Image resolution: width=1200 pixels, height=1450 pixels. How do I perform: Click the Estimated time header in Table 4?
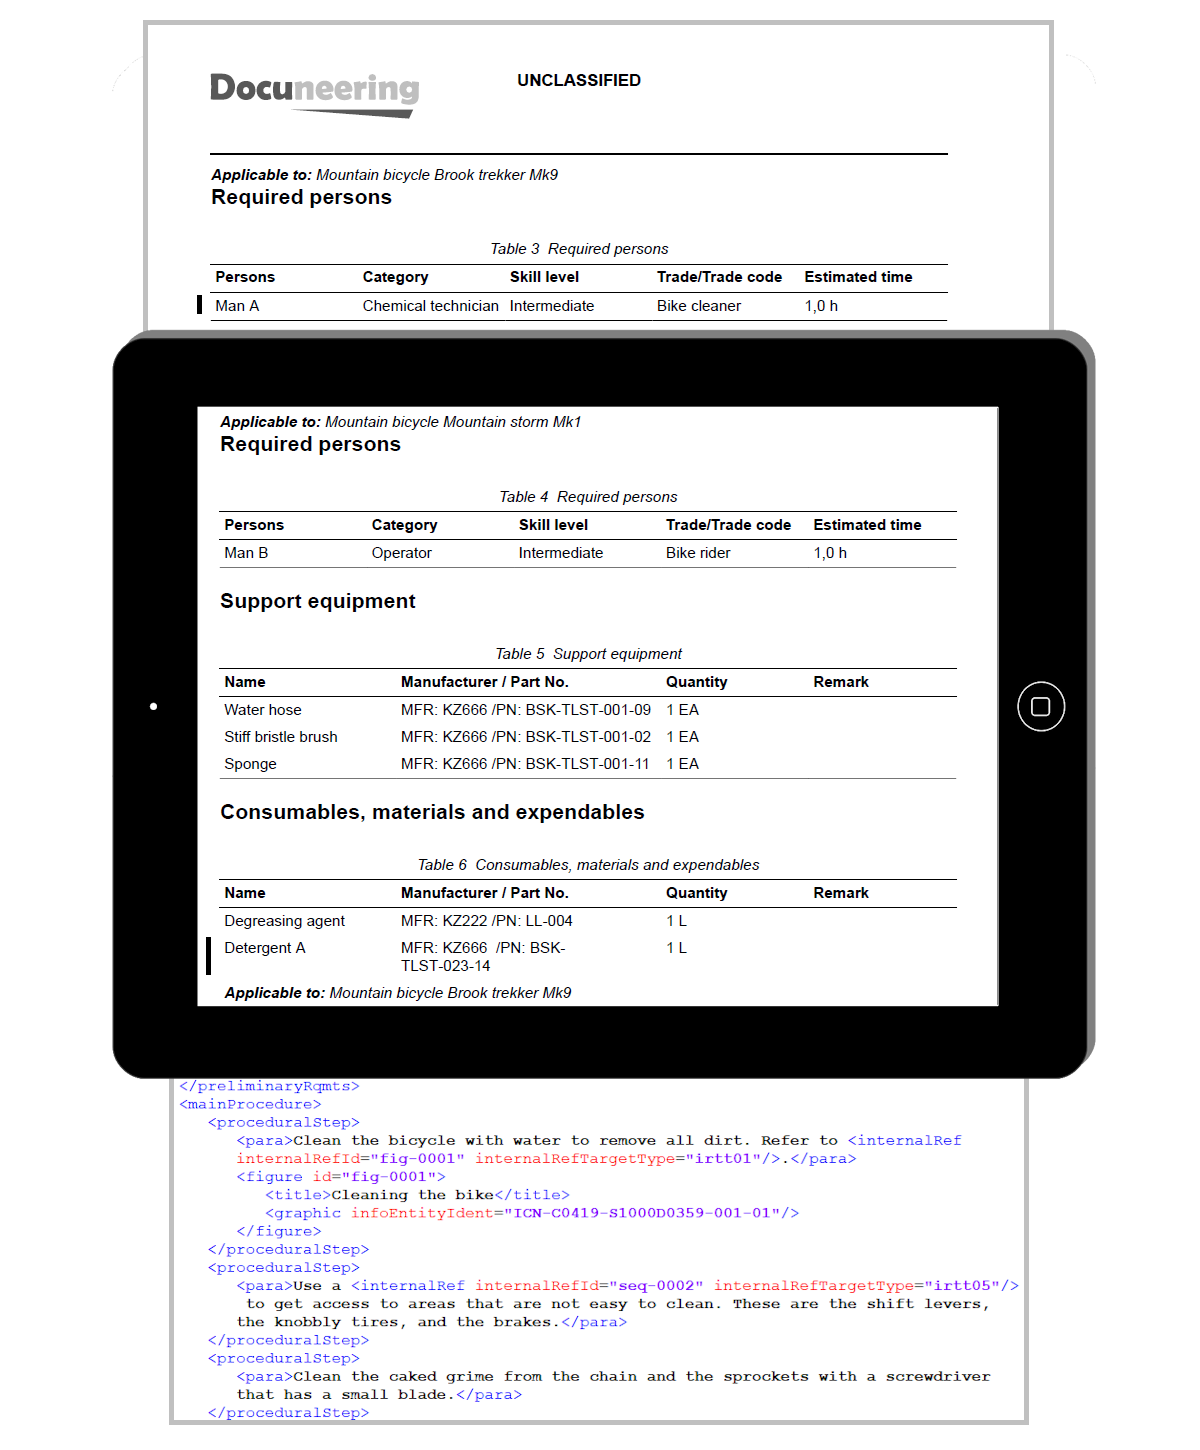tap(867, 525)
